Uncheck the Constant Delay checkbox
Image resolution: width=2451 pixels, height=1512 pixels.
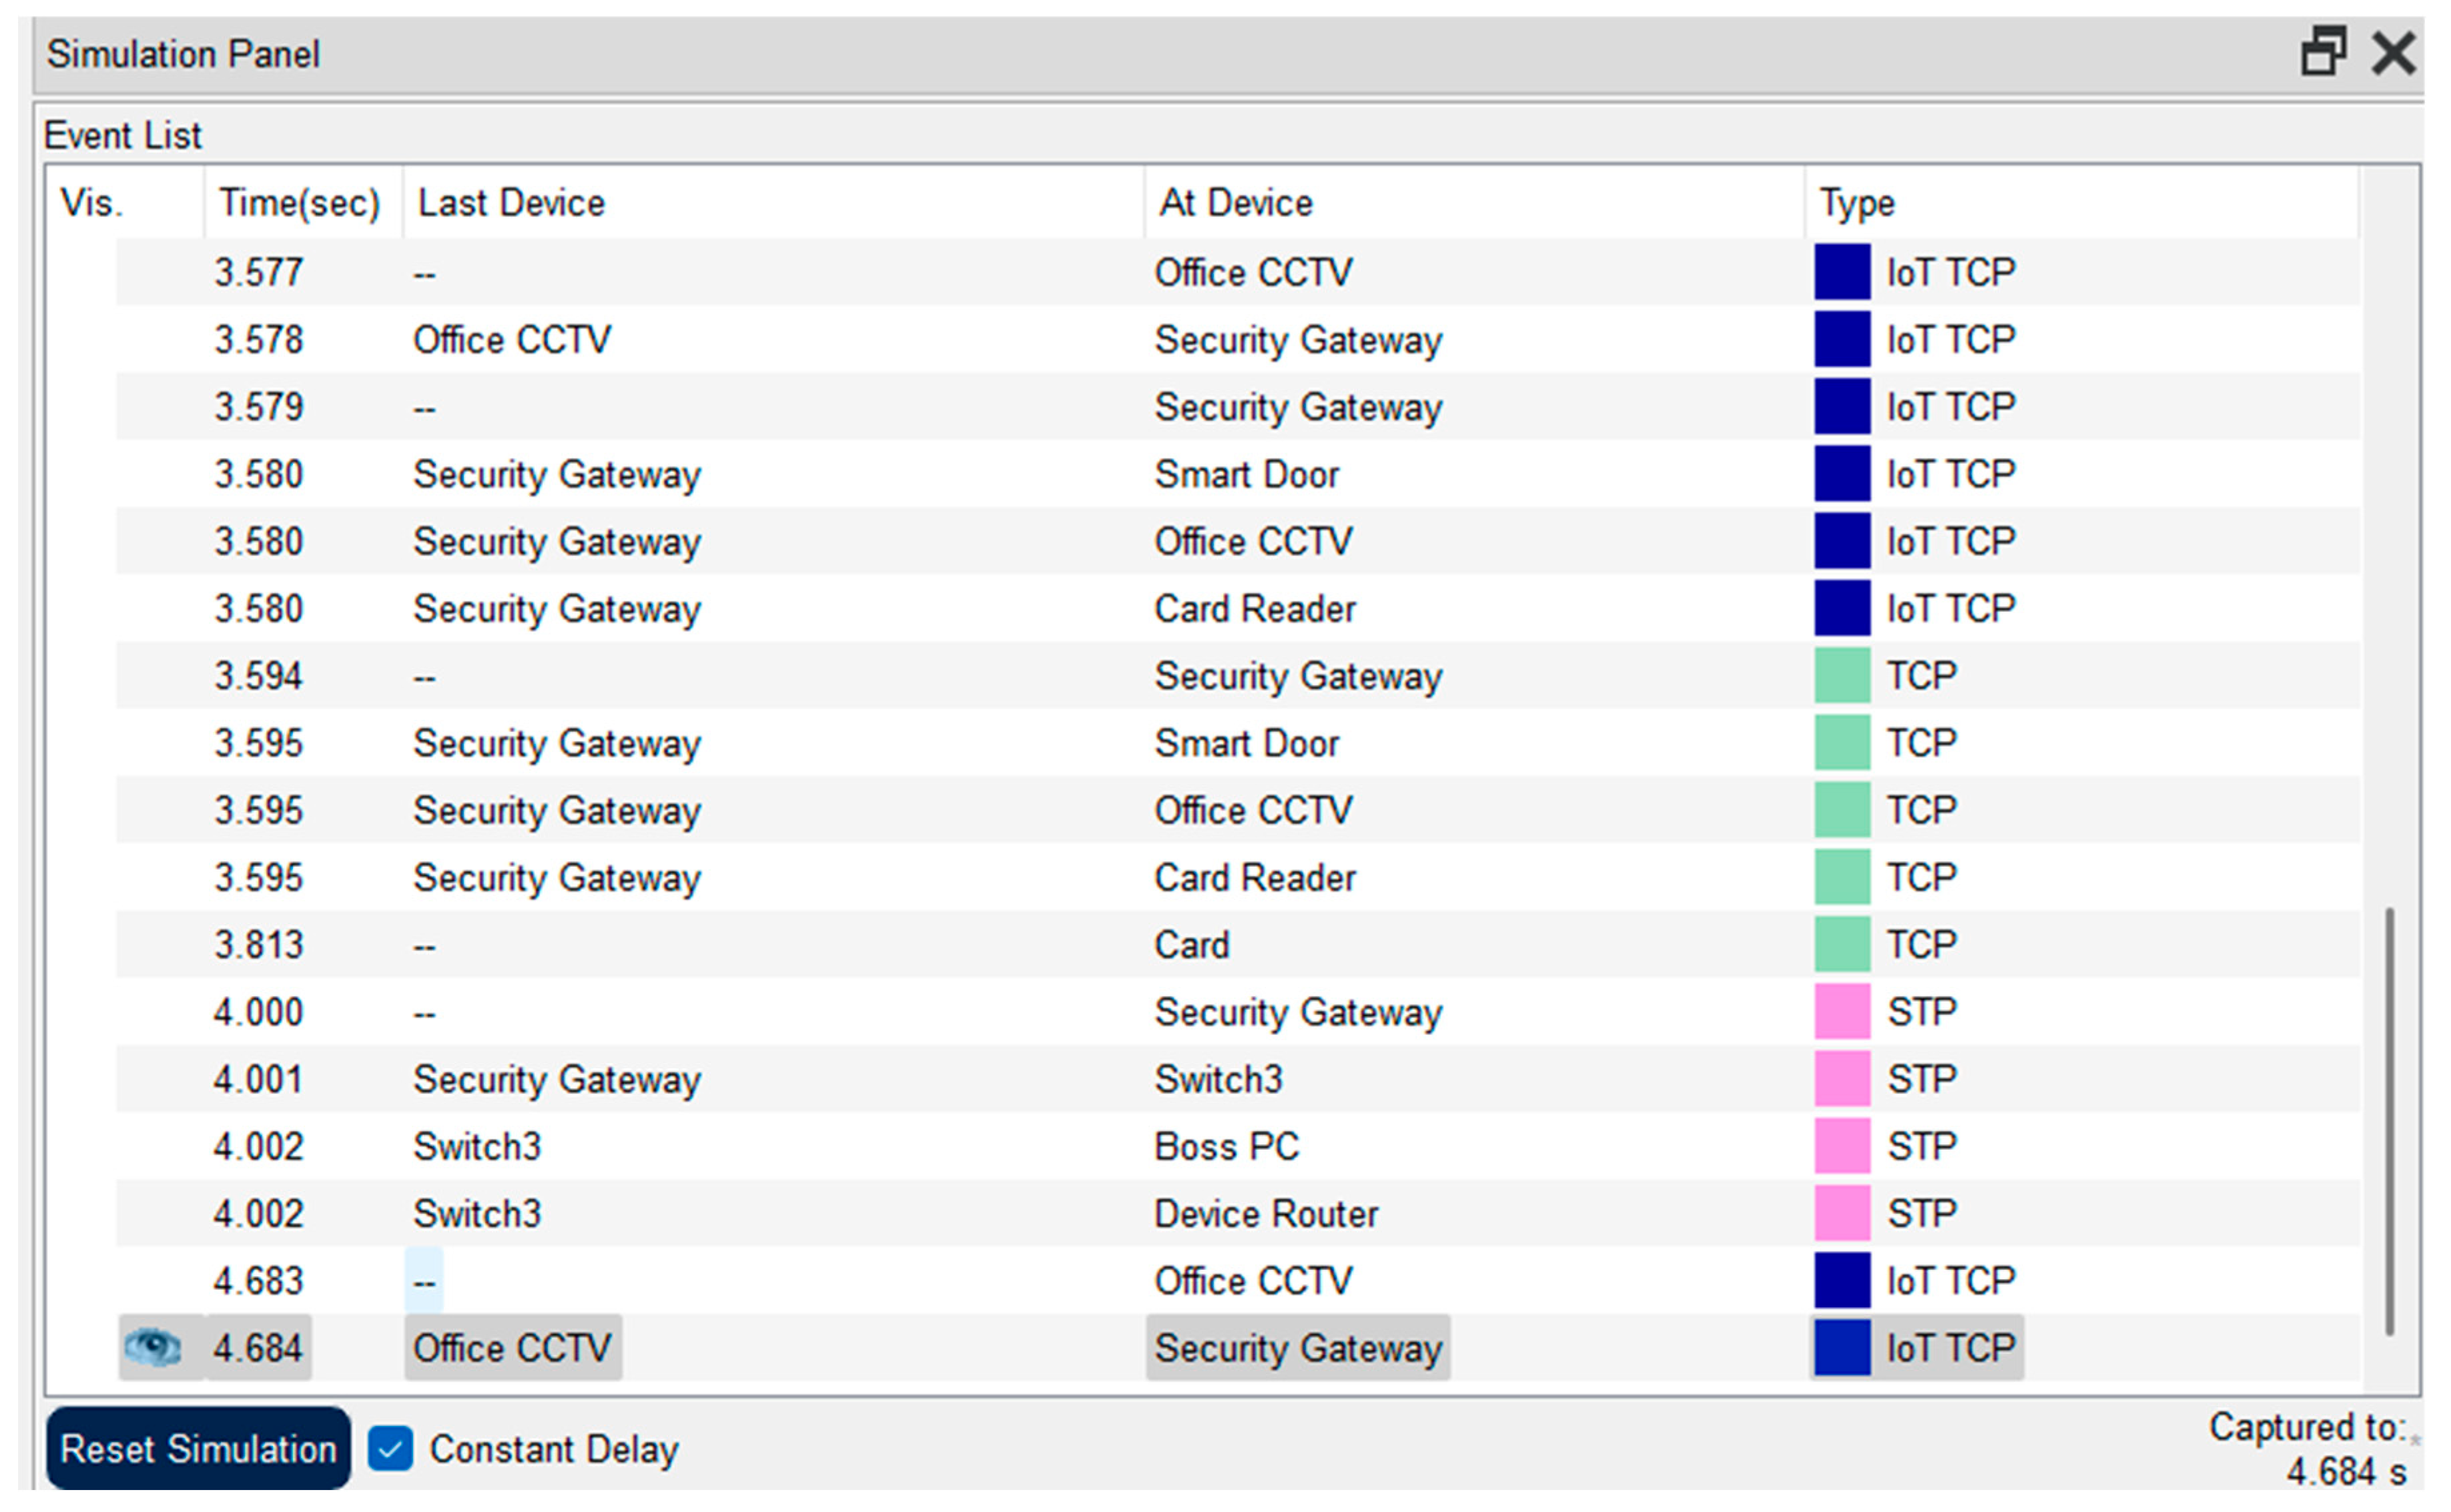click(x=390, y=1448)
